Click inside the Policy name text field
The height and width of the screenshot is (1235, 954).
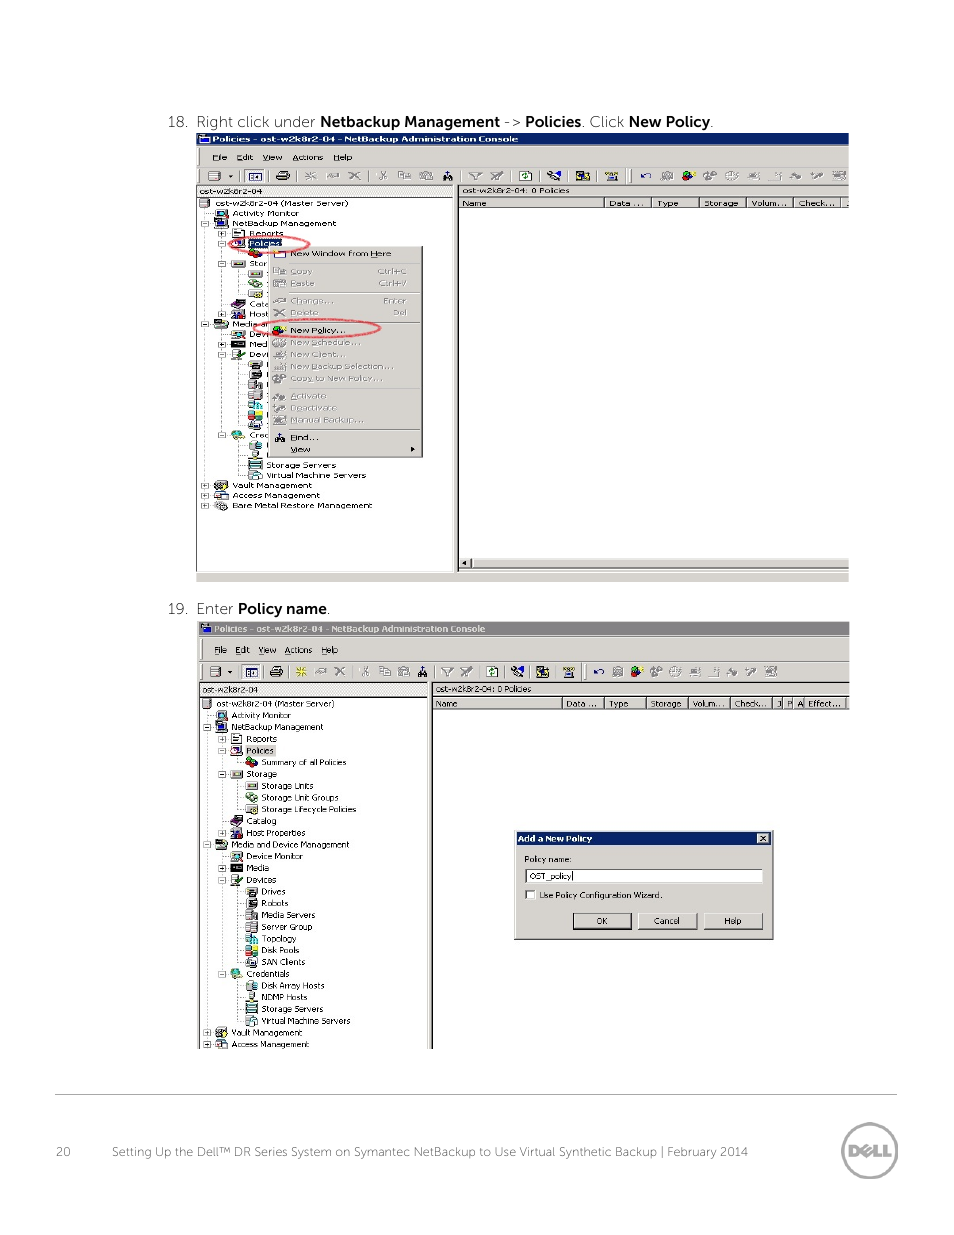tap(644, 876)
